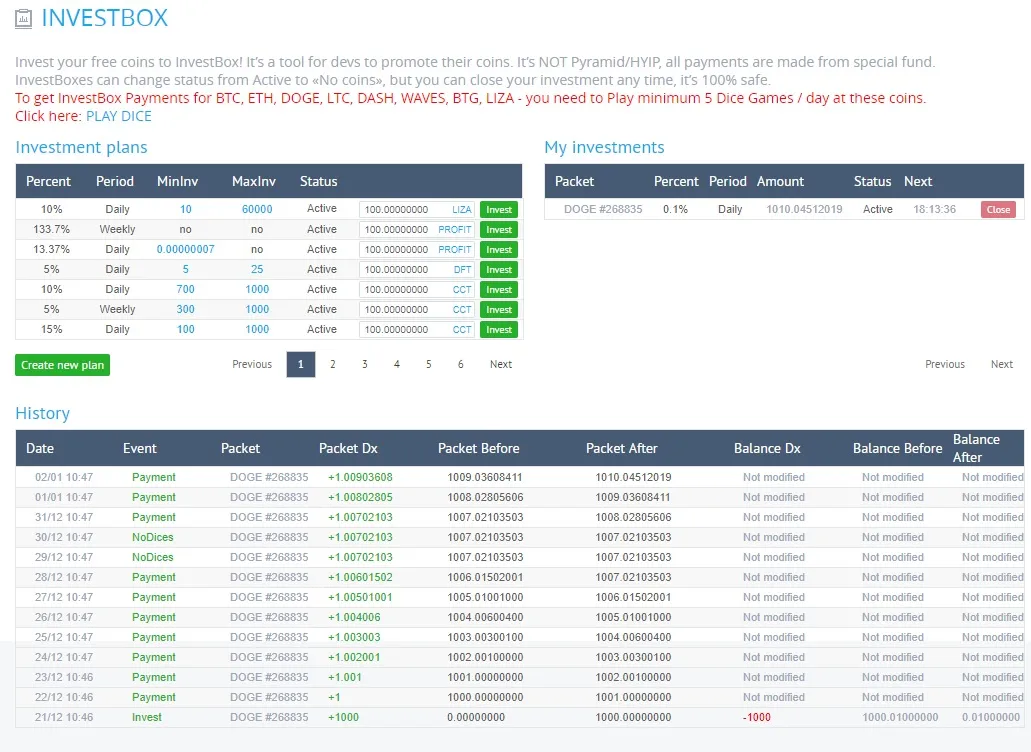
Task: Click the Packet Dx column header in History
Action: click(x=348, y=448)
